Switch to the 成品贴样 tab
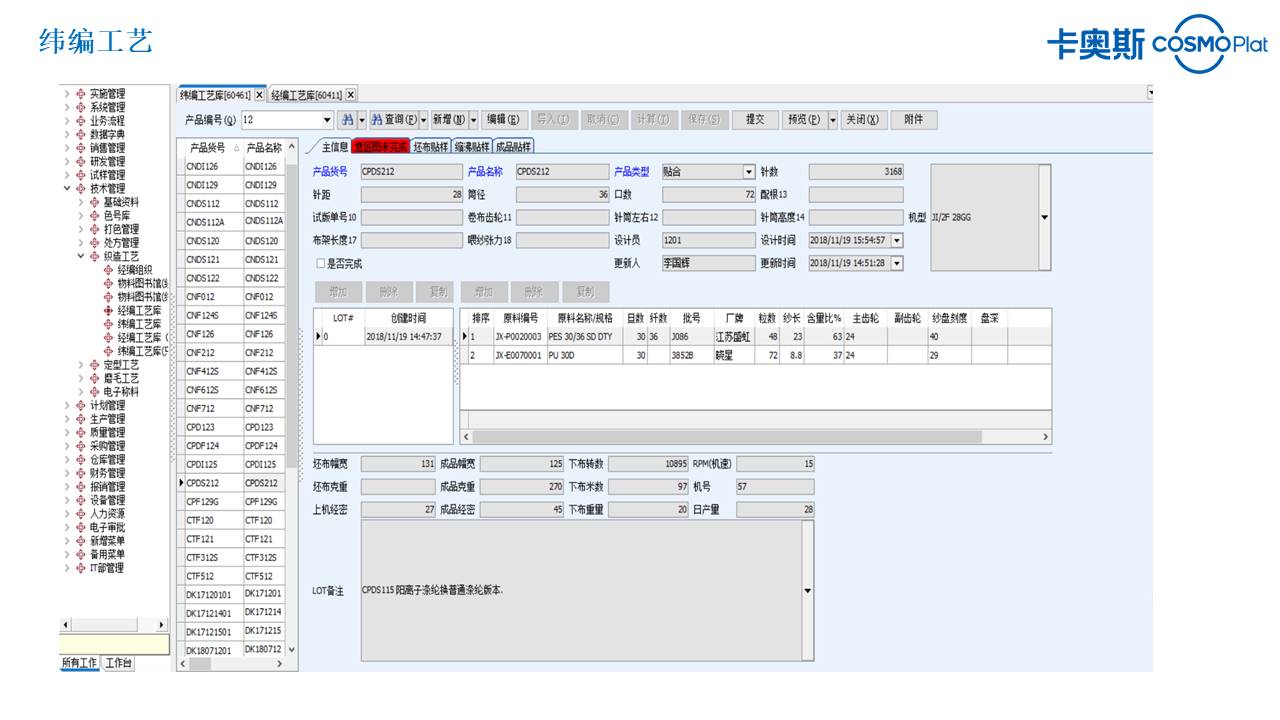The image size is (1280, 720). [513, 147]
